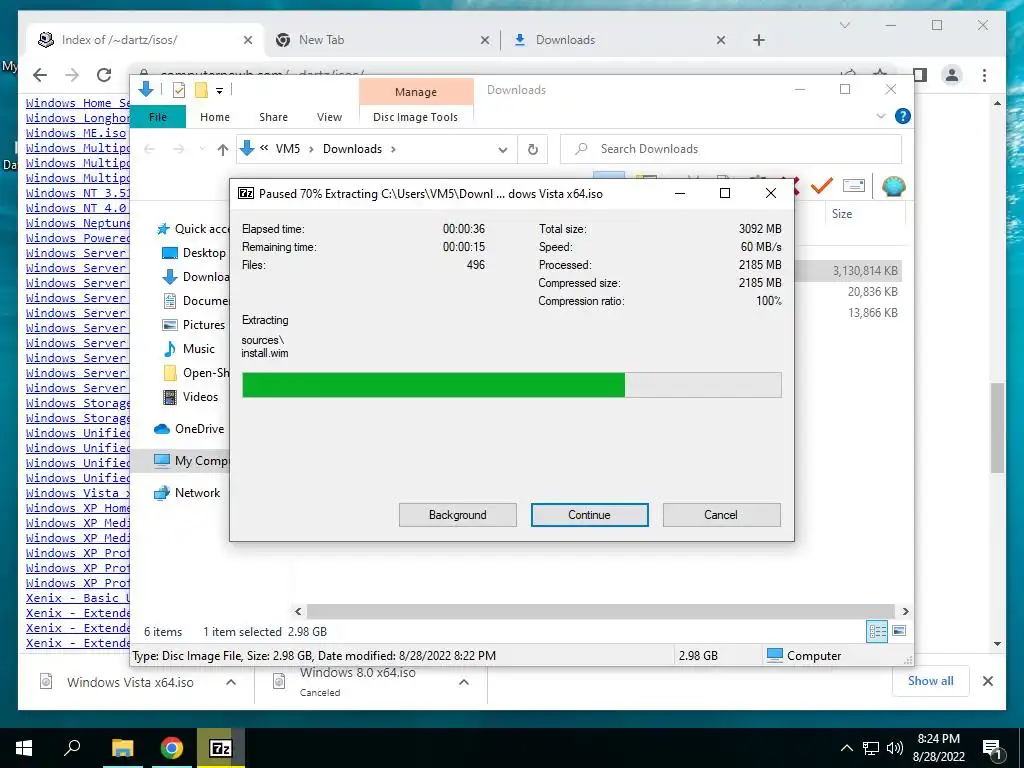Image resolution: width=1024 pixels, height=768 pixels.
Task: Collapse the Explorer ribbon with the chevron
Action: [880, 116]
